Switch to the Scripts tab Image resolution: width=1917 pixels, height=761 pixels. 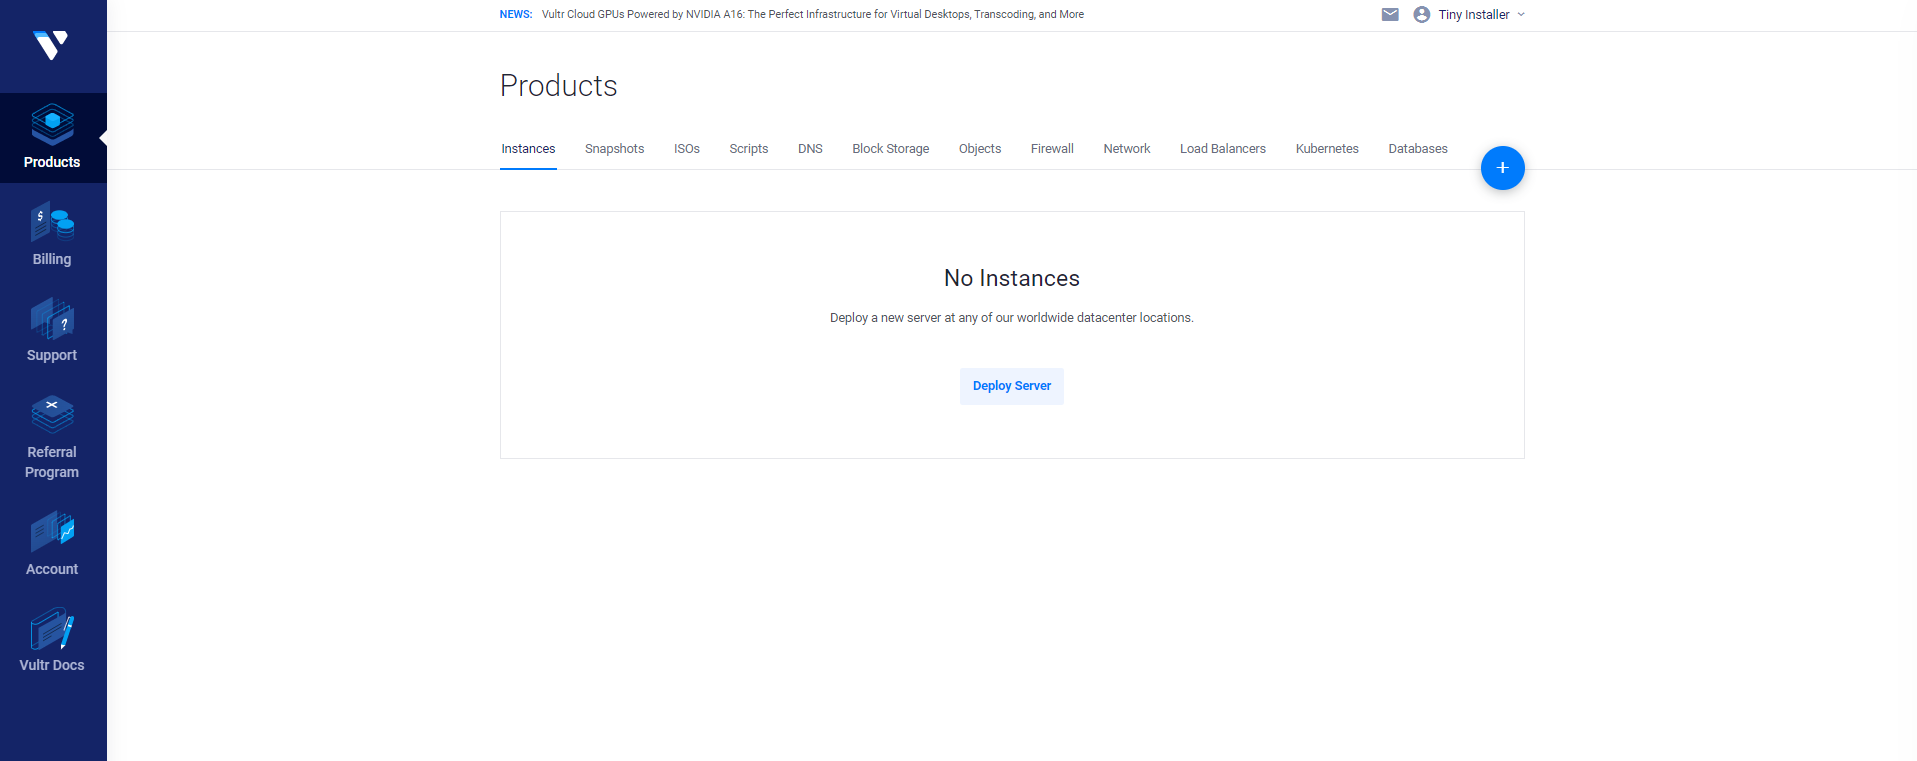tap(749, 149)
